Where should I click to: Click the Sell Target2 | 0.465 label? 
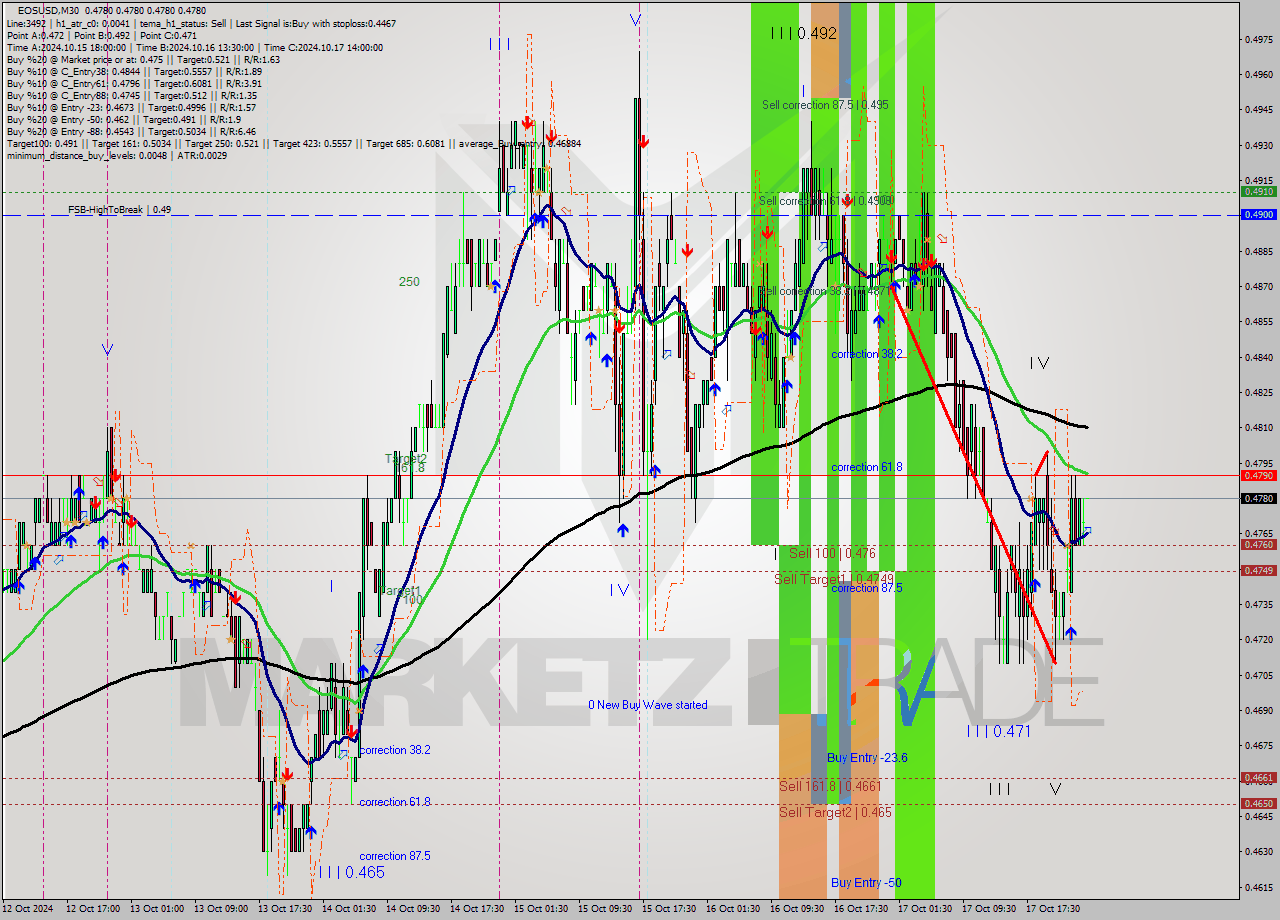click(835, 812)
